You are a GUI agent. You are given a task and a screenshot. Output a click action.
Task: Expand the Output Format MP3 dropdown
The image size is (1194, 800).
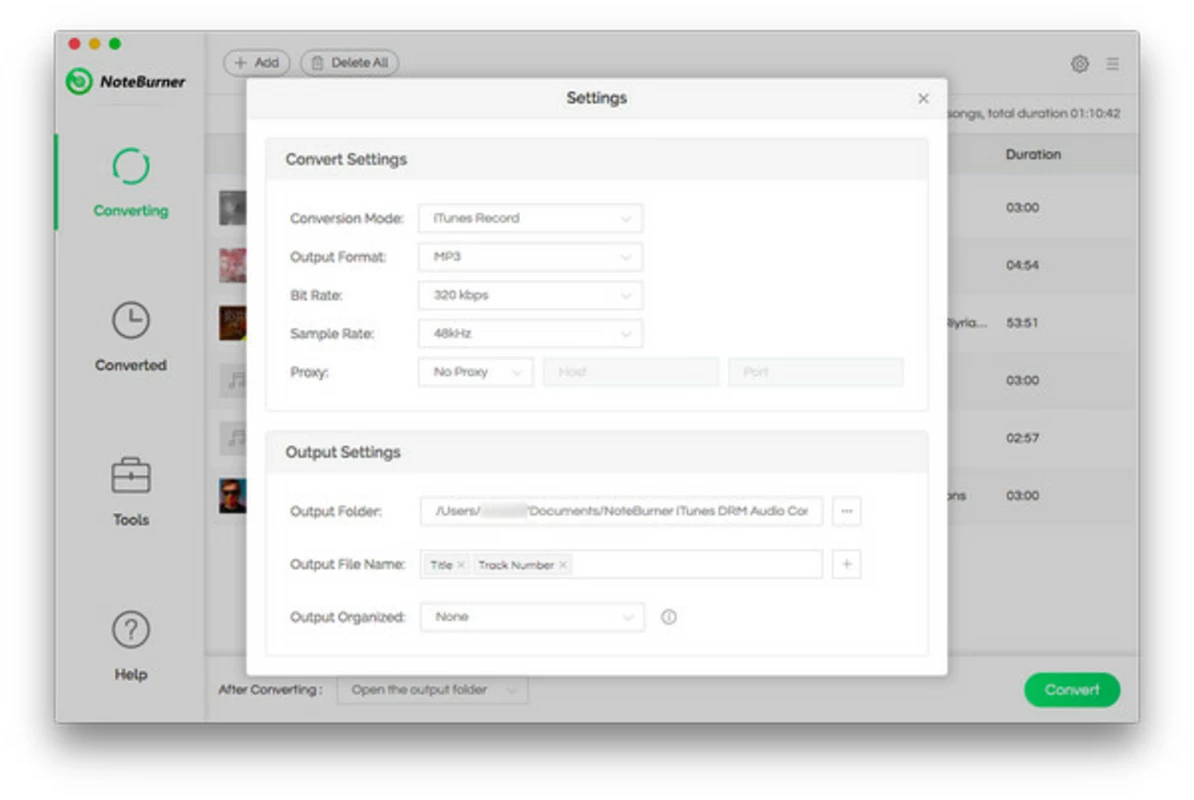click(x=530, y=257)
